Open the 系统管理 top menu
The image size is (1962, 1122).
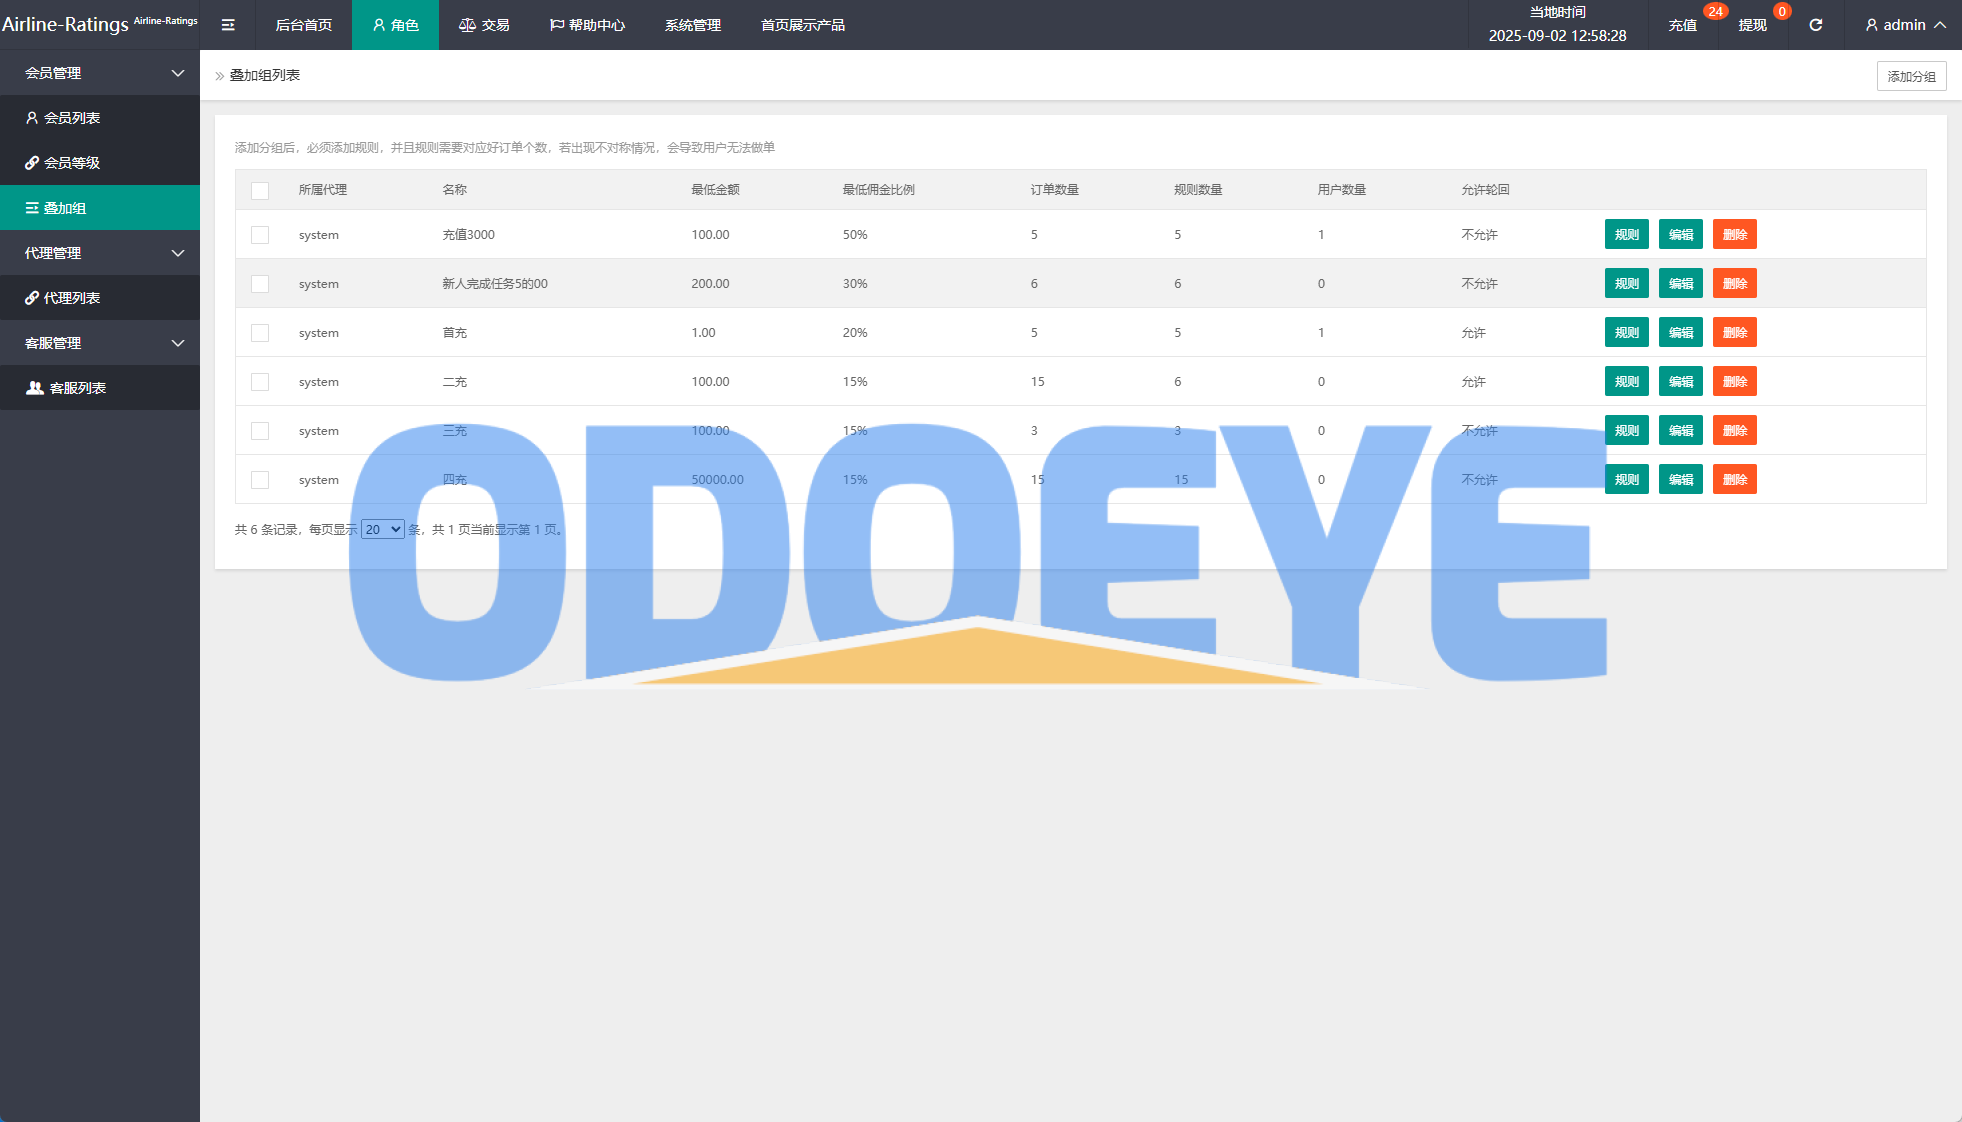[x=692, y=25]
